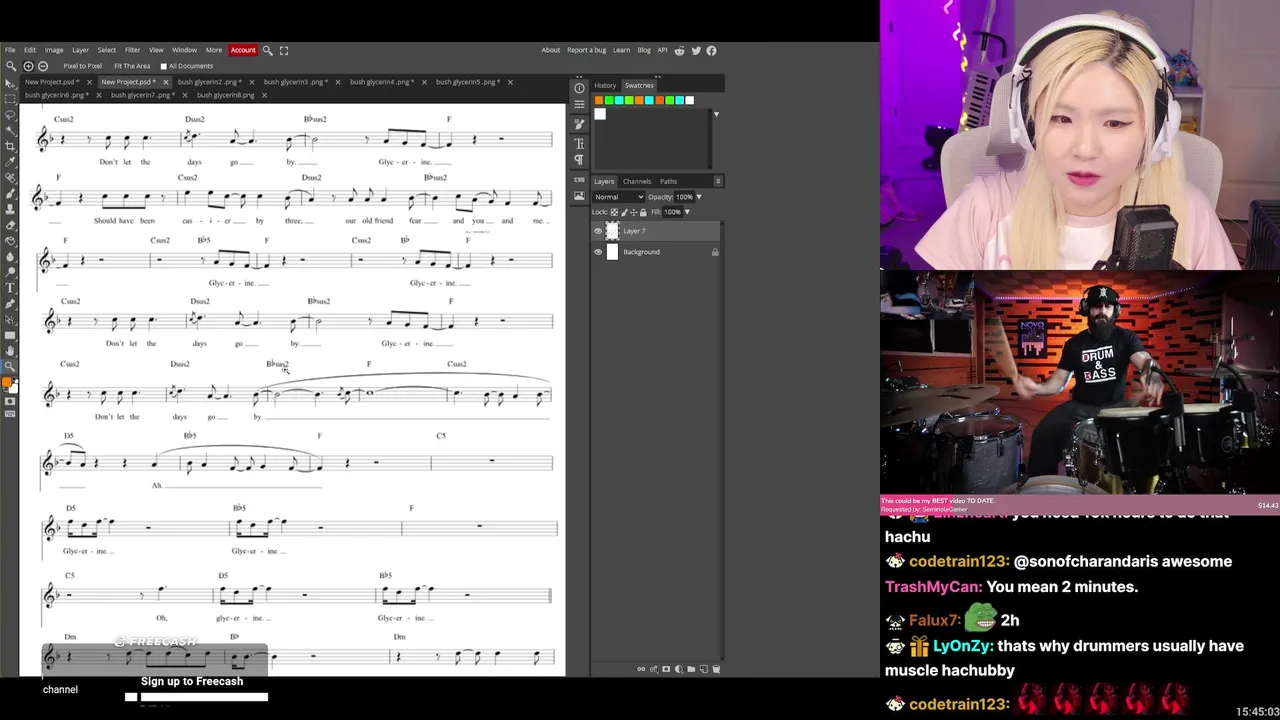Open the Layers panel menu button
This screenshot has width=1280, height=720.
pos(718,181)
